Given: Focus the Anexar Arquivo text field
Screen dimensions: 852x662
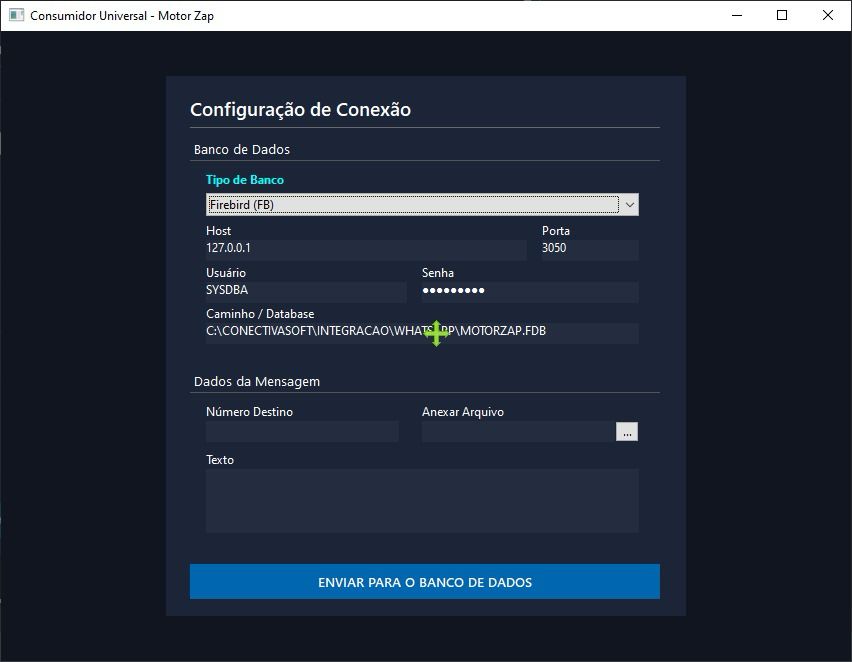Looking at the screenshot, I should pyautogui.click(x=517, y=432).
